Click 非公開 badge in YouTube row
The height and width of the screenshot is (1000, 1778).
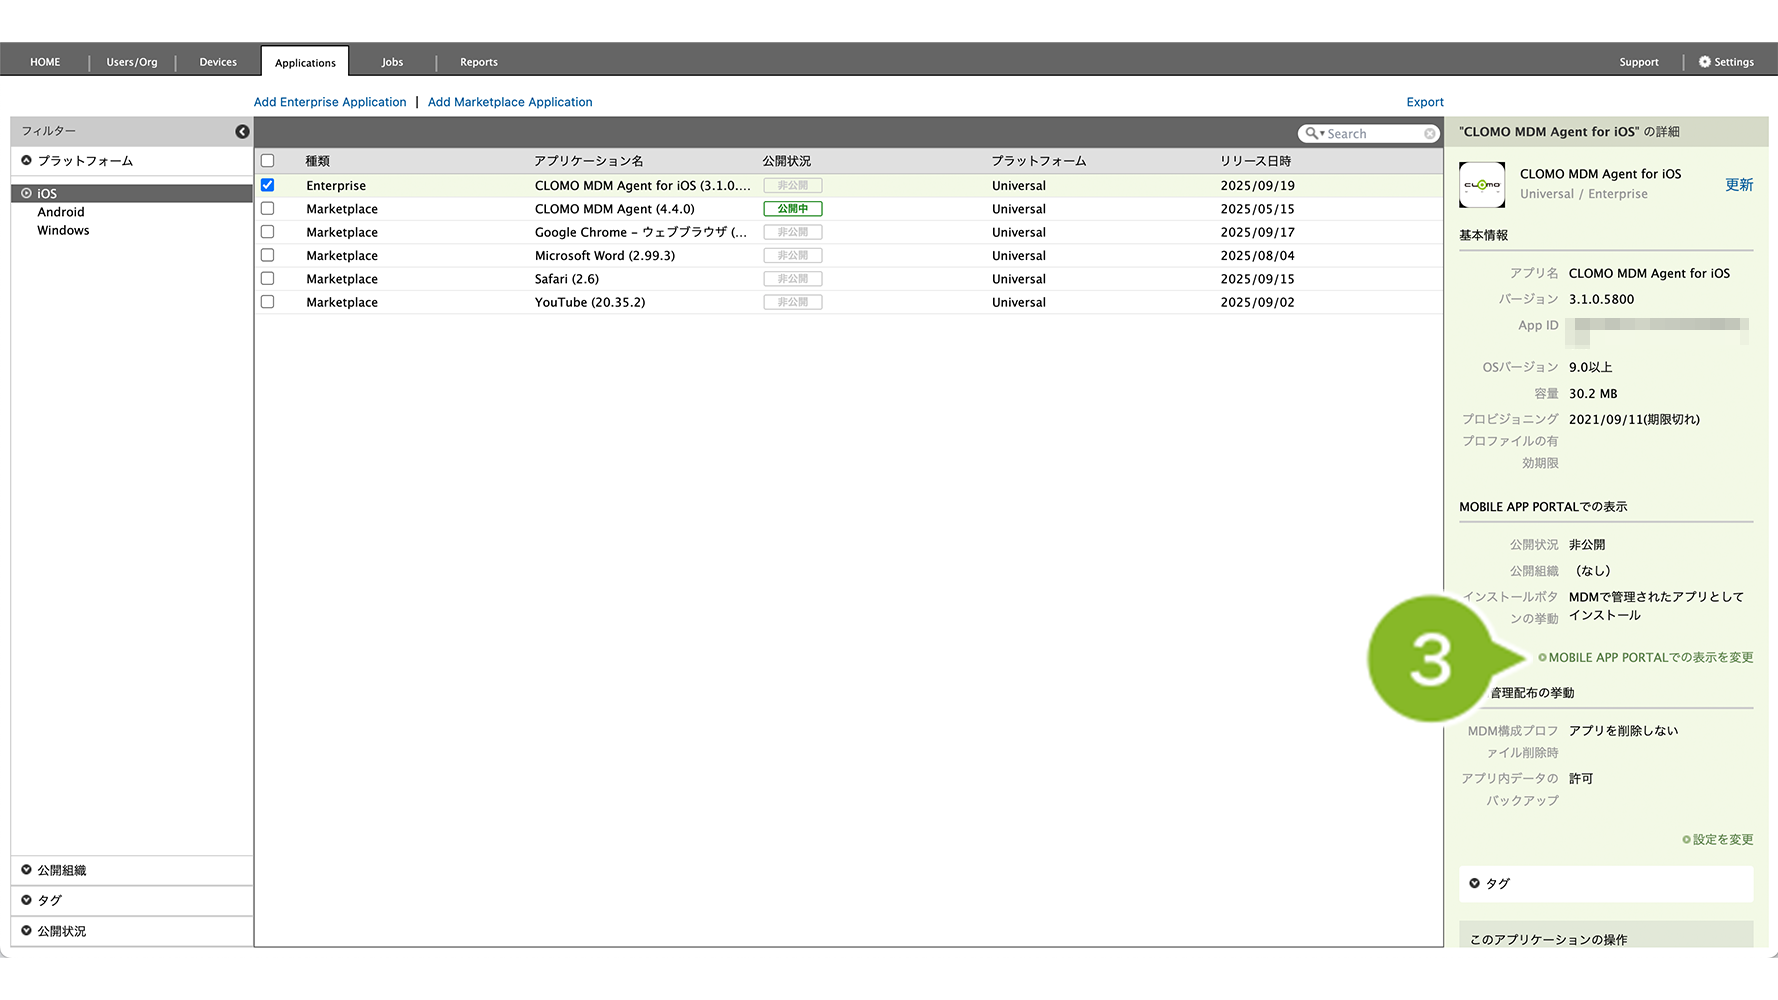[792, 302]
